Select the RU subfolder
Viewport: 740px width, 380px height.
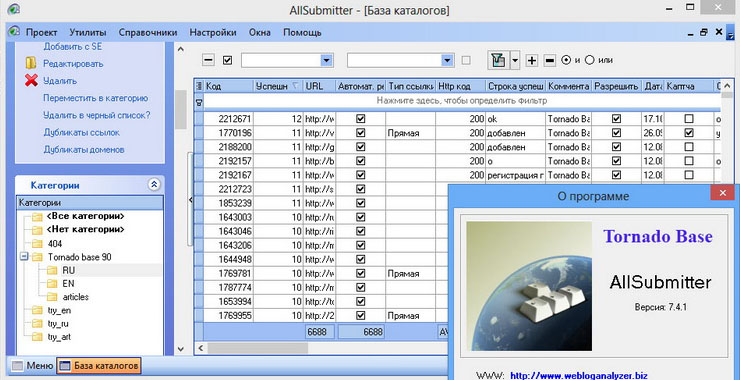coord(68,270)
